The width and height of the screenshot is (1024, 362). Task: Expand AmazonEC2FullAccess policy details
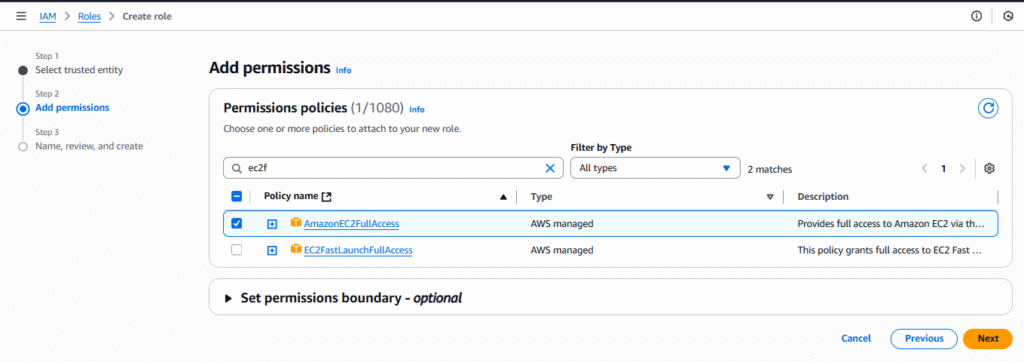click(272, 223)
